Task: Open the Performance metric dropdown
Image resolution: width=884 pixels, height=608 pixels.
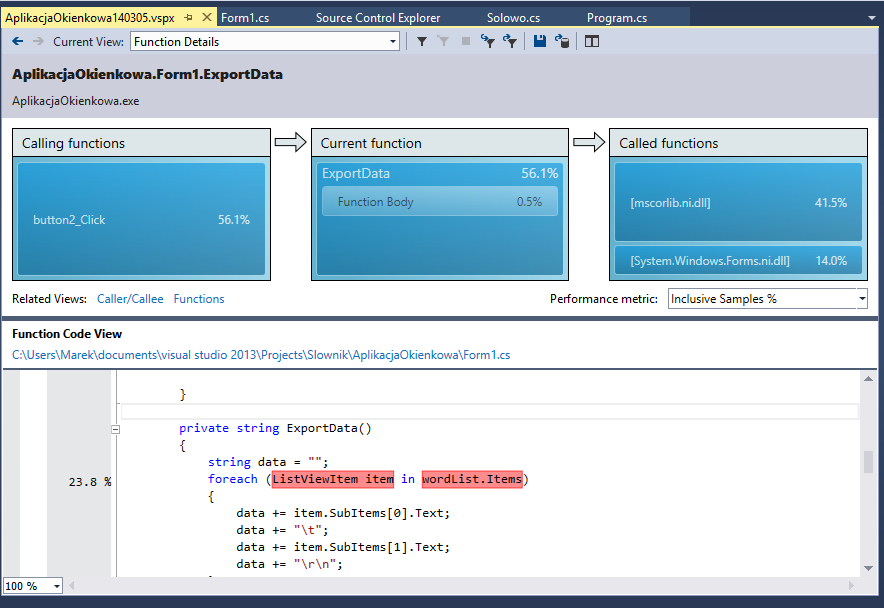Action: click(861, 299)
